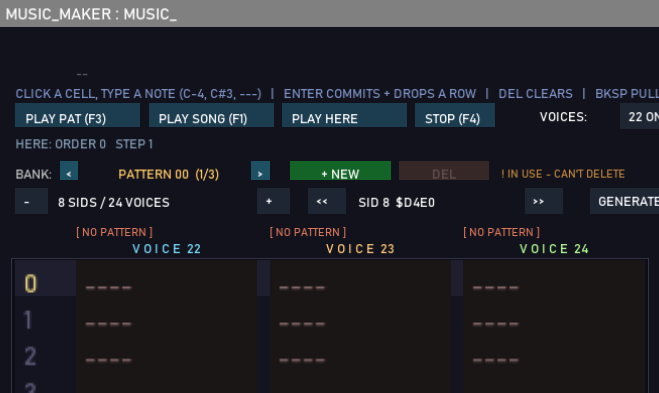
Task: Play the whole song with PLAY SONG (F1)
Action: tap(211, 116)
